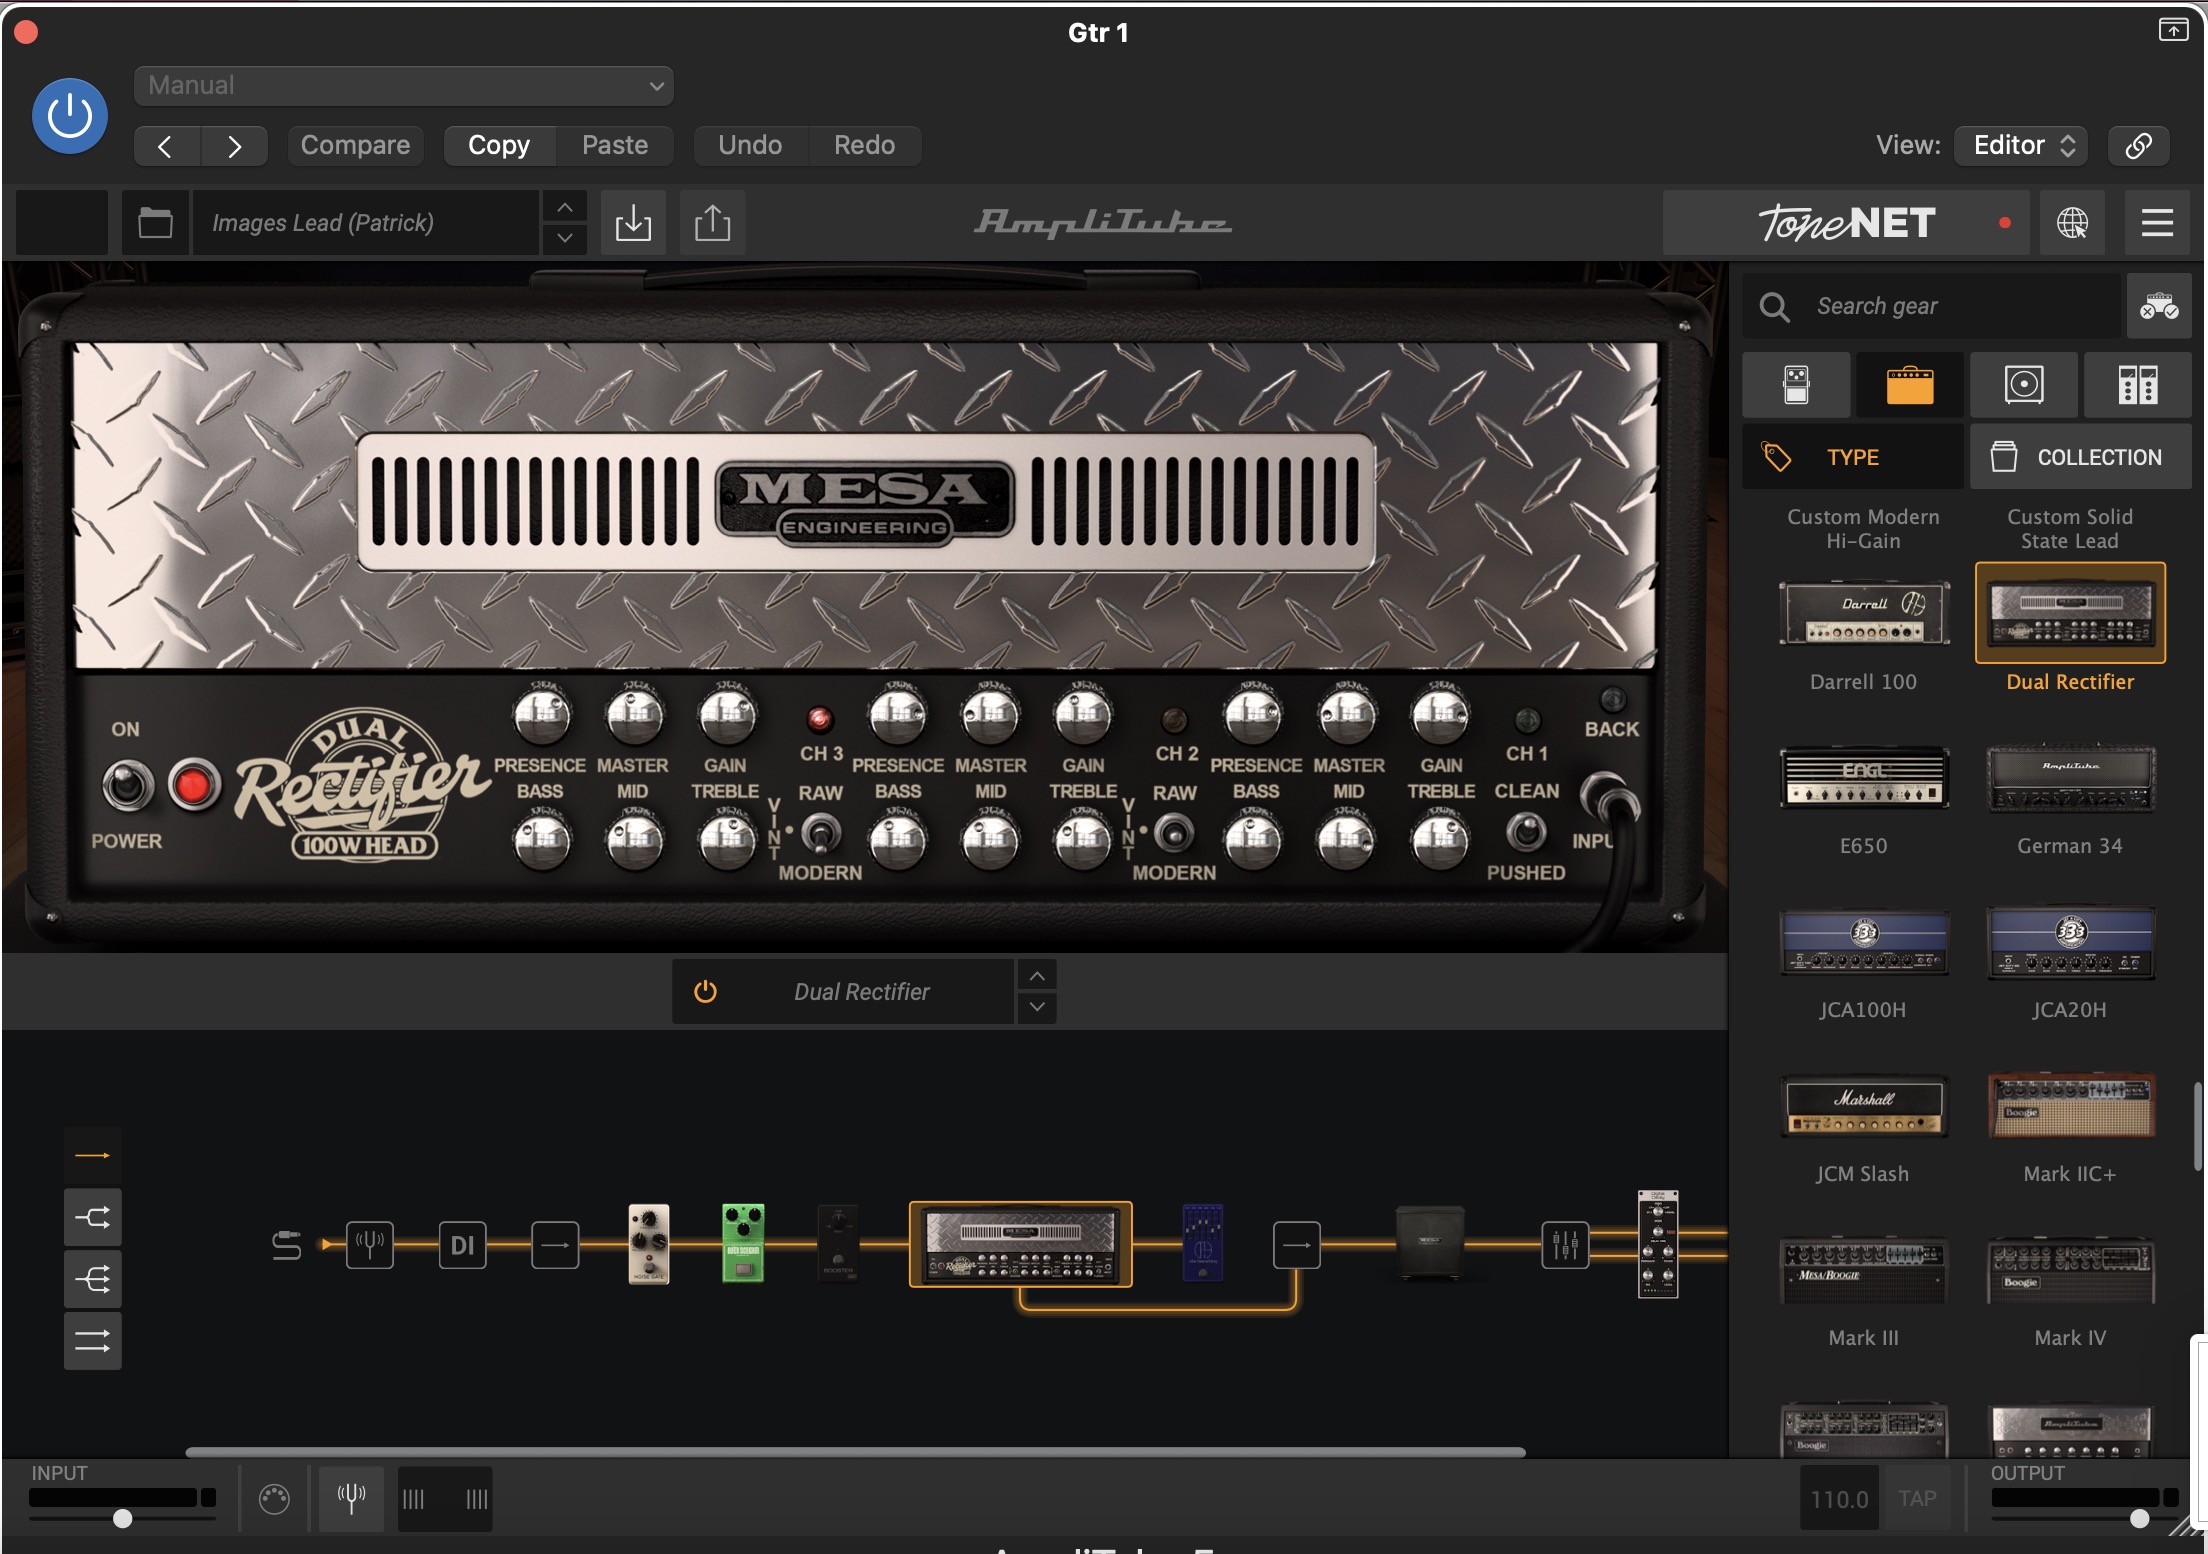The height and width of the screenshot is (1554, 2208).
Task: Select previous amp model with up chevron
Action: point(1037,975)
